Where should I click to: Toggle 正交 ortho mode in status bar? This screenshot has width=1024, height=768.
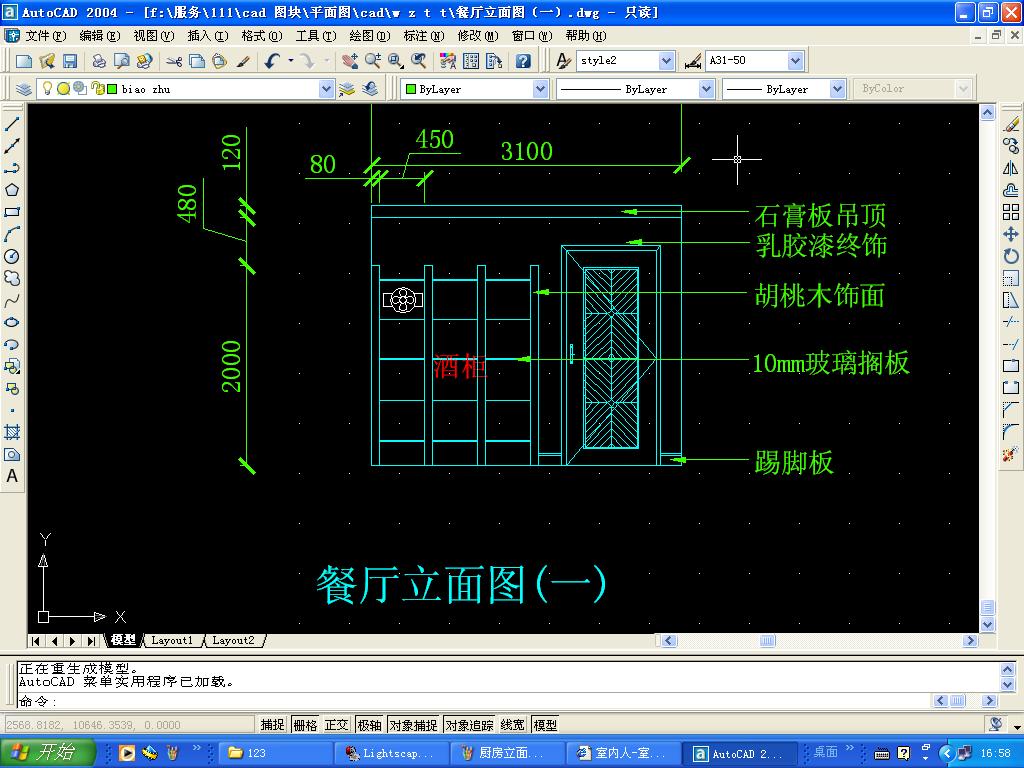point(336,725)
